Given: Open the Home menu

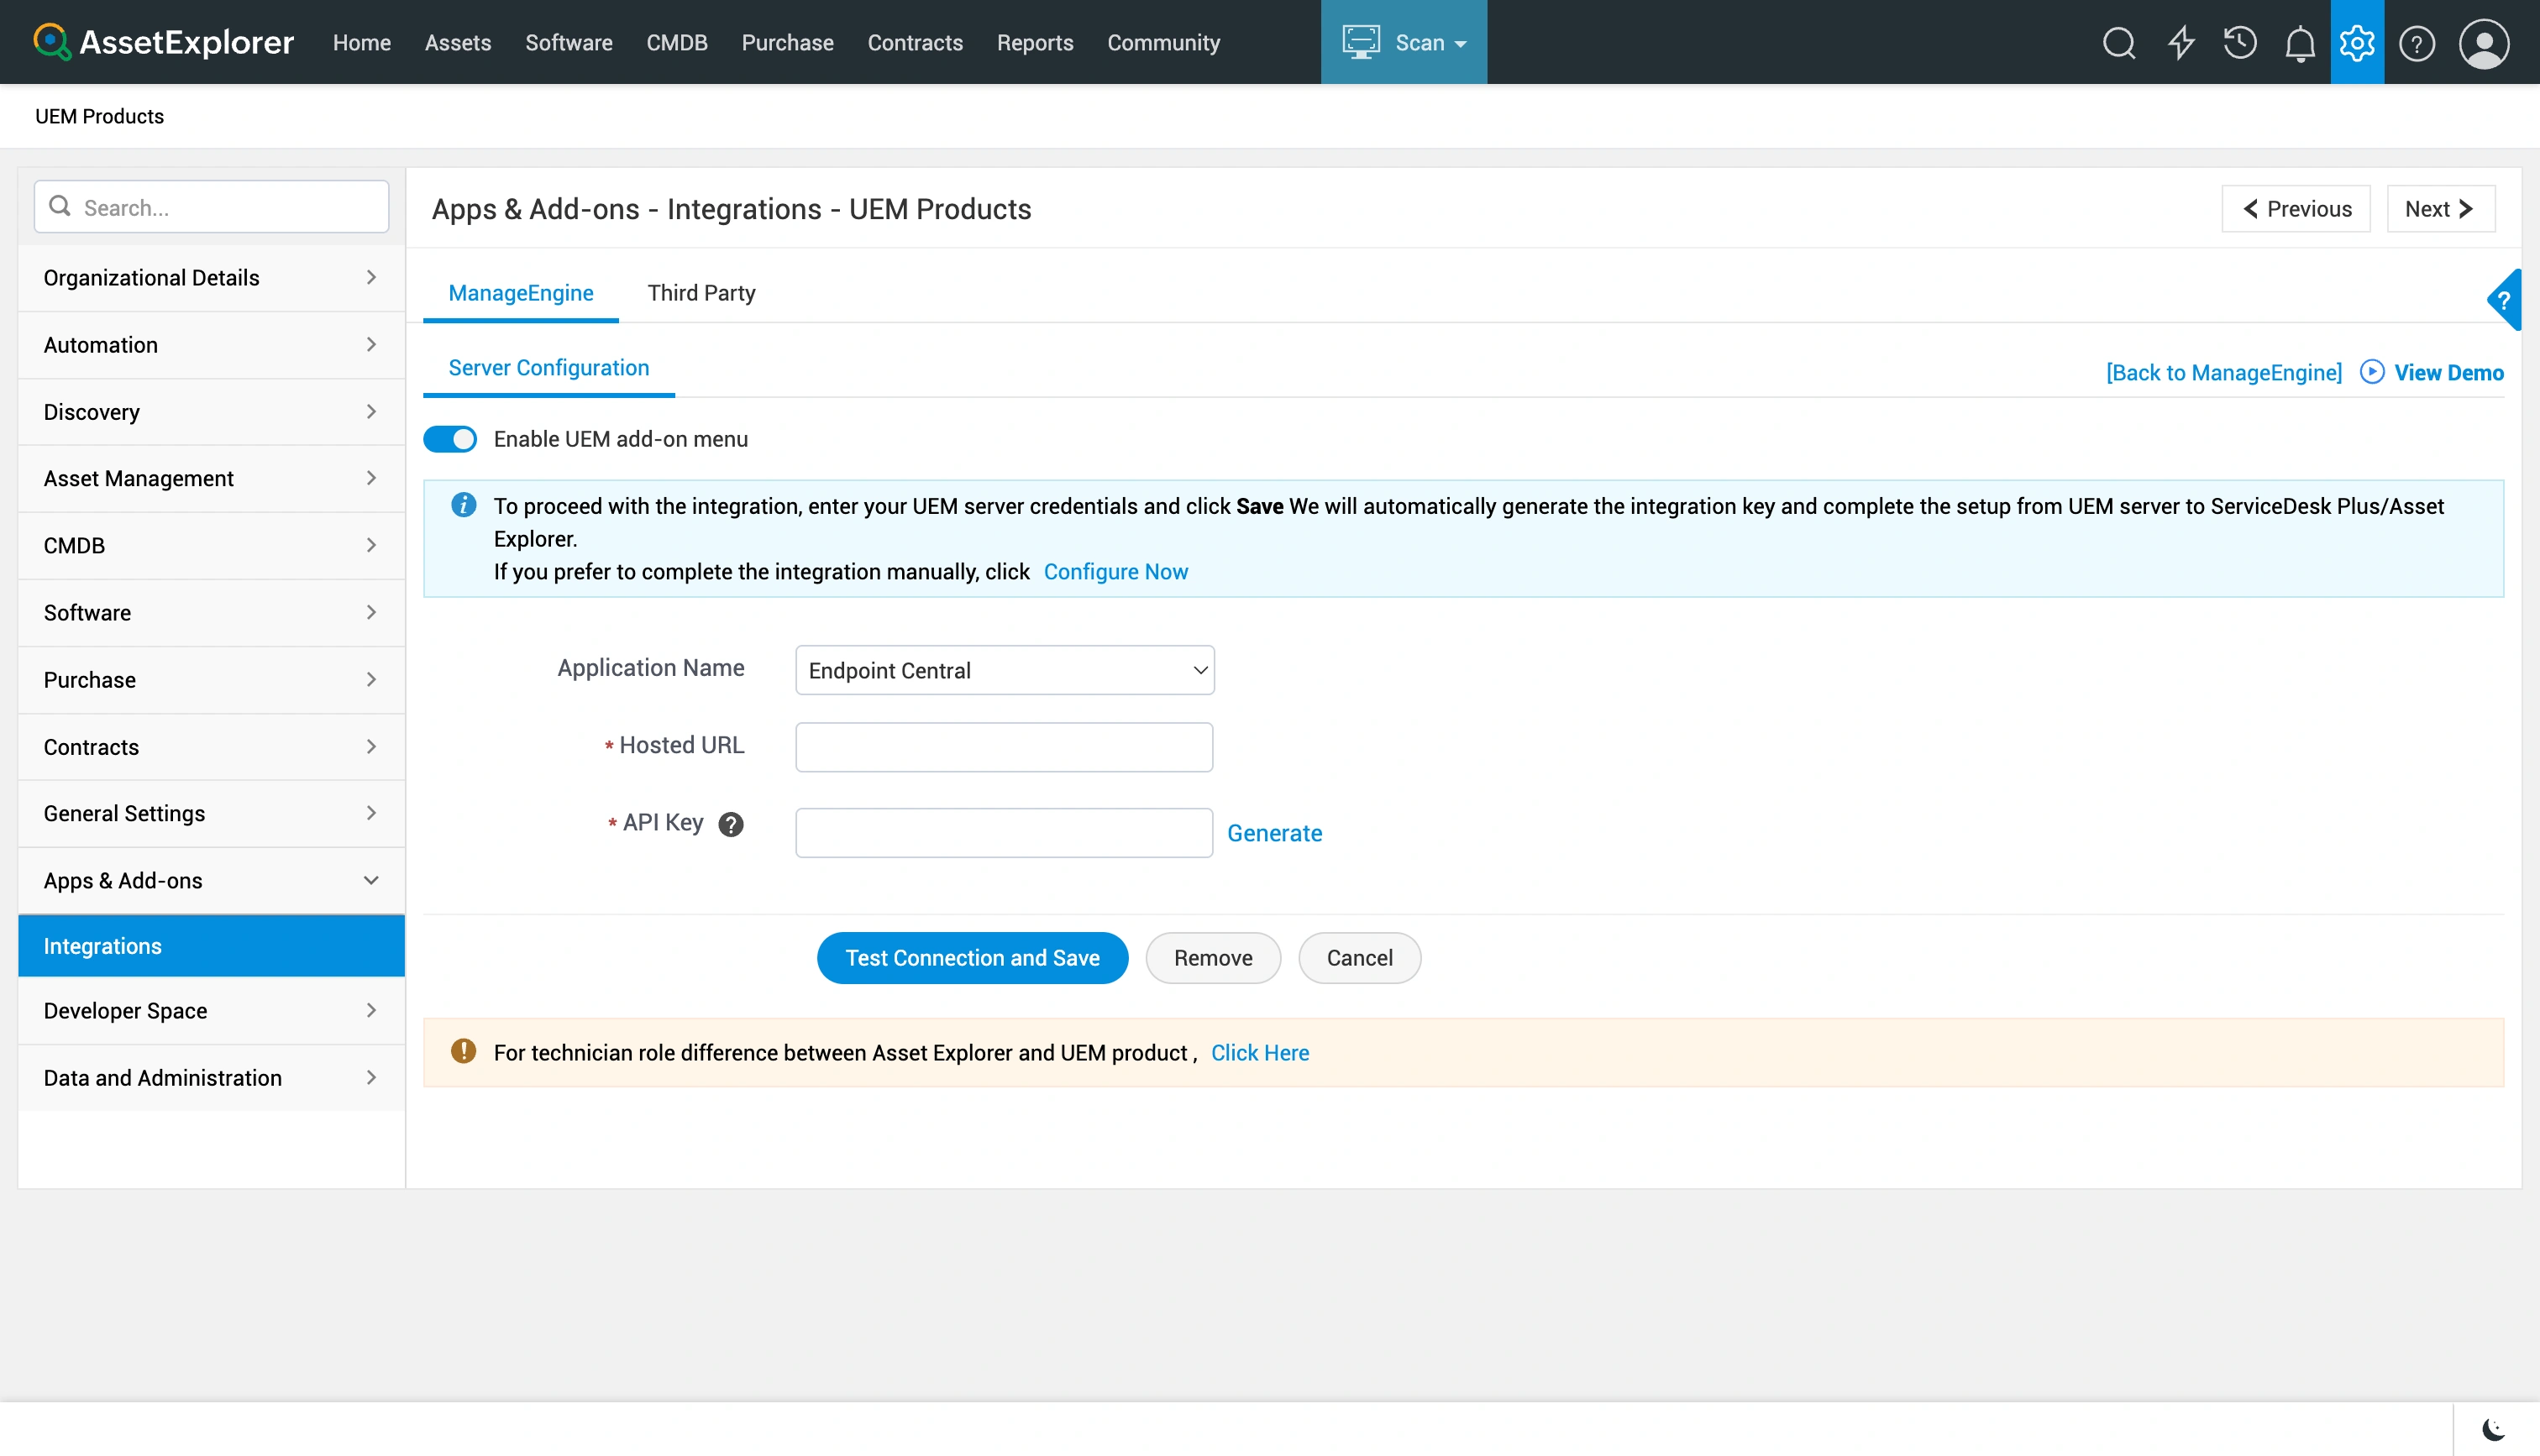Looking at the screenshot, I should click(x=362, y=43).
